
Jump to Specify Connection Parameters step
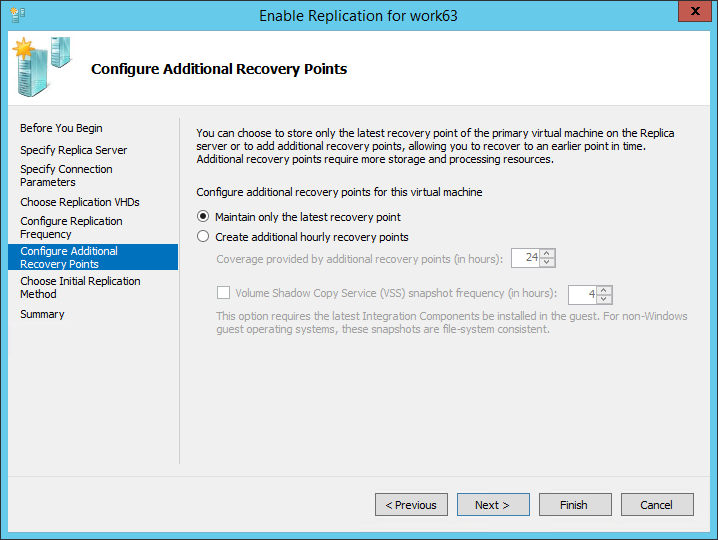click(66, 176)
